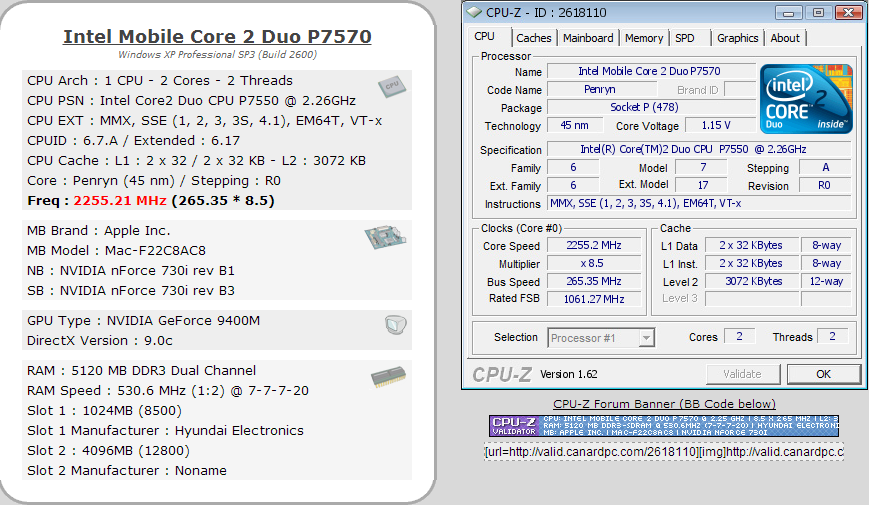This screenshot has width=869, height=505.
Task: Click the CPU-Z Version 1.62 label
Action: (569, 375)
